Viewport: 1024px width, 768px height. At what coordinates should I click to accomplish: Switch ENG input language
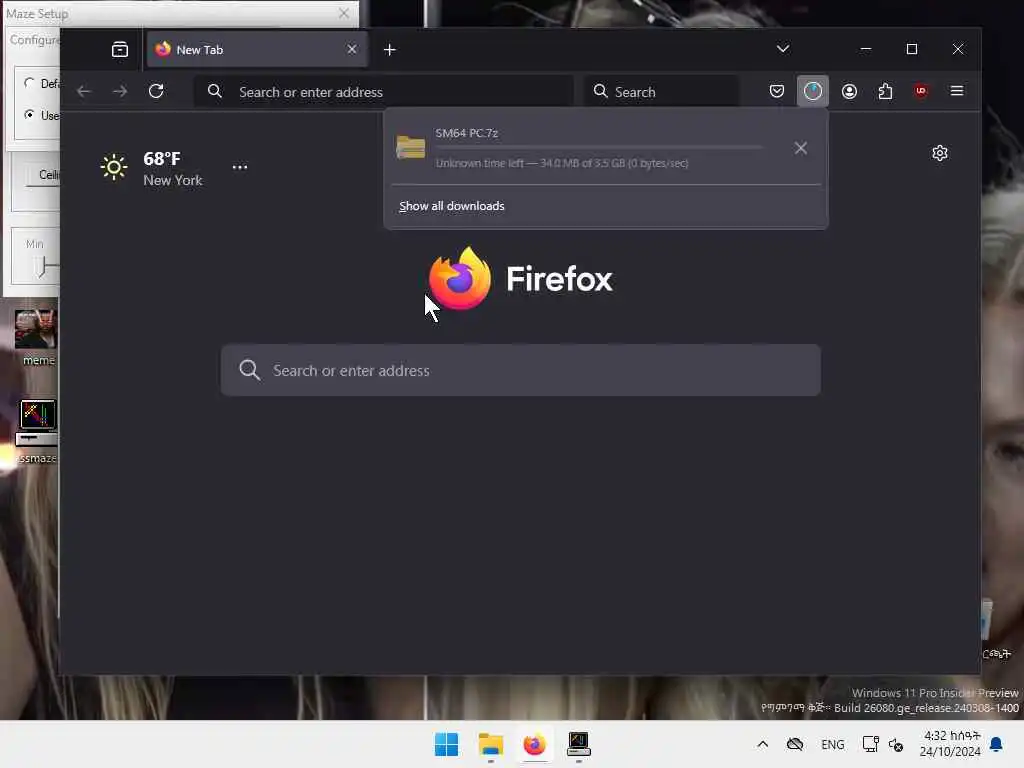833,744
